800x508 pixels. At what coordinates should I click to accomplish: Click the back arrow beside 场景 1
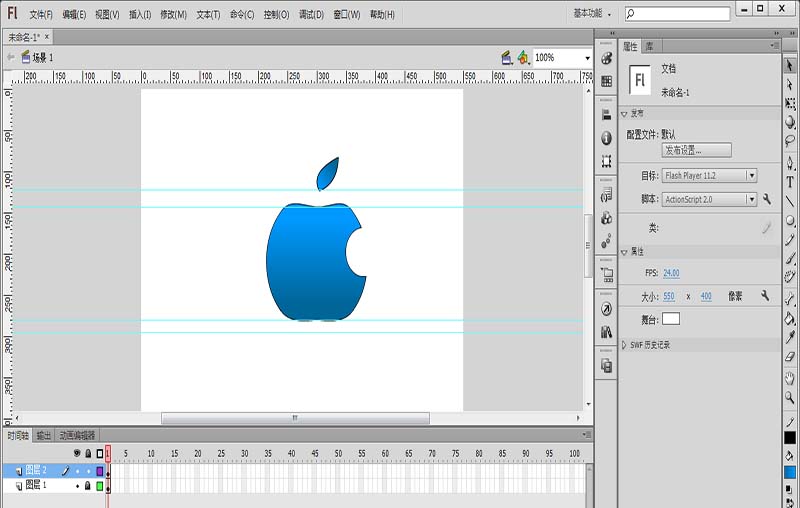point(10,57)
